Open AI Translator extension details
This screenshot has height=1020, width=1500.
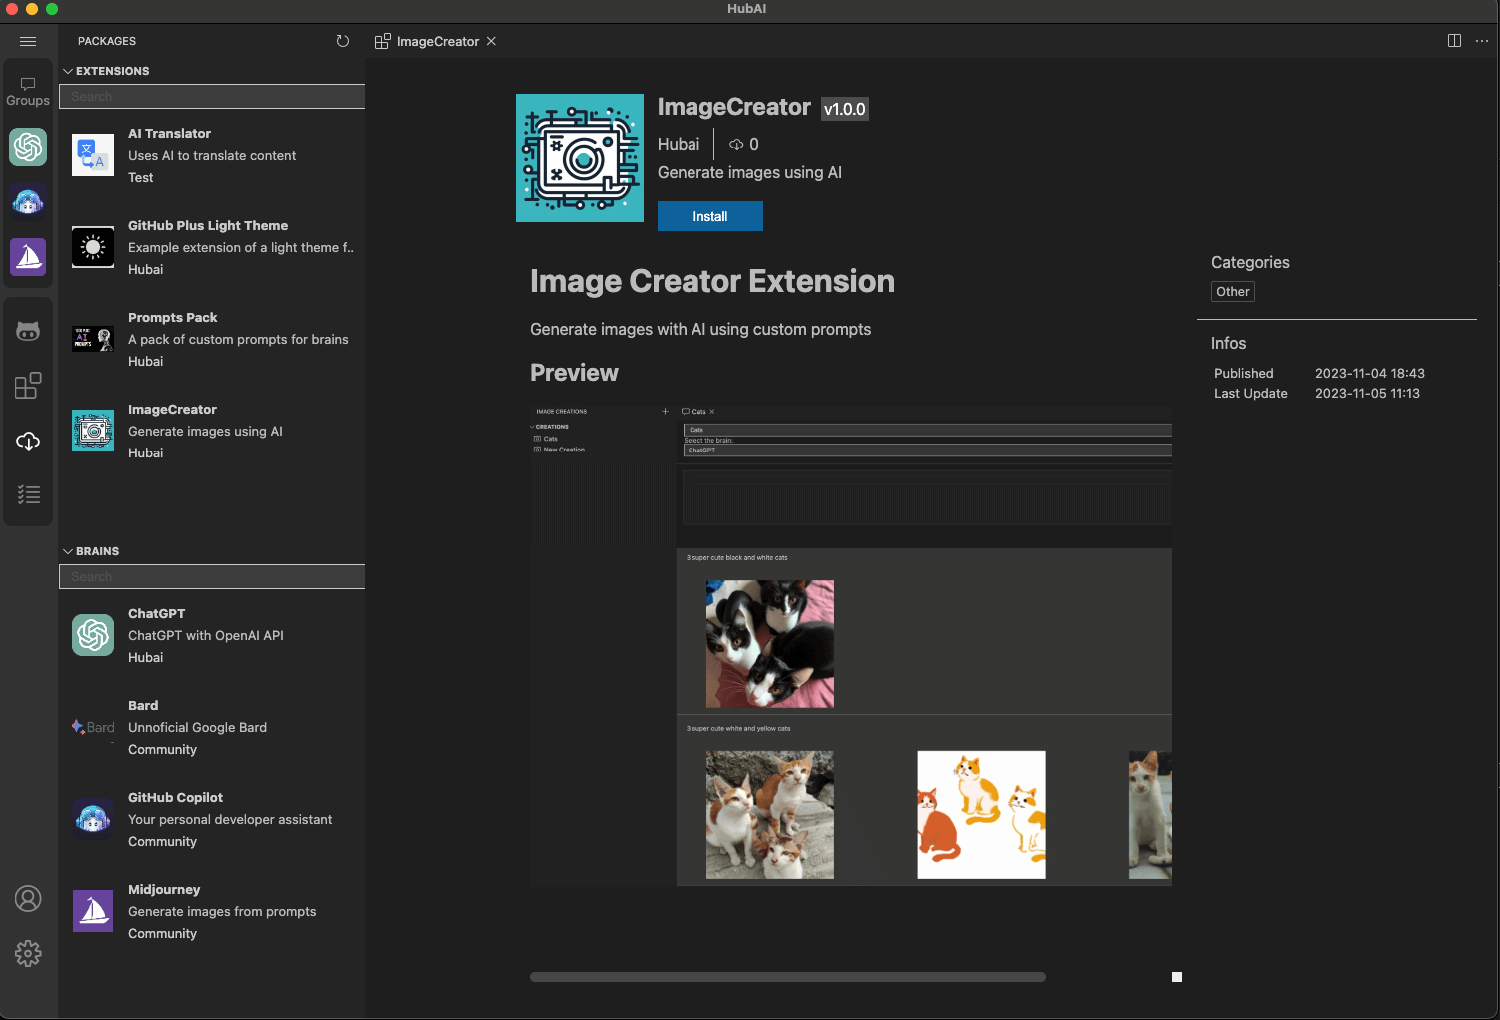coord(212,155)
